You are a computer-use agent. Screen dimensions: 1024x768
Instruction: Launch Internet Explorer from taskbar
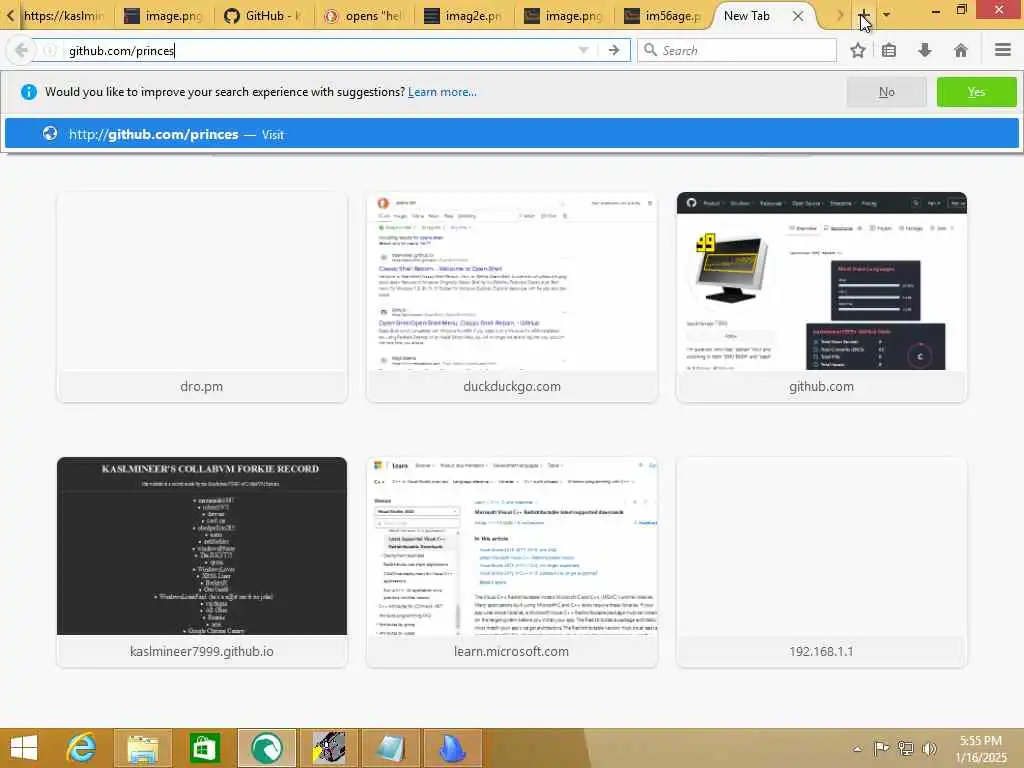pyautogui.click(x=81, y=748)
